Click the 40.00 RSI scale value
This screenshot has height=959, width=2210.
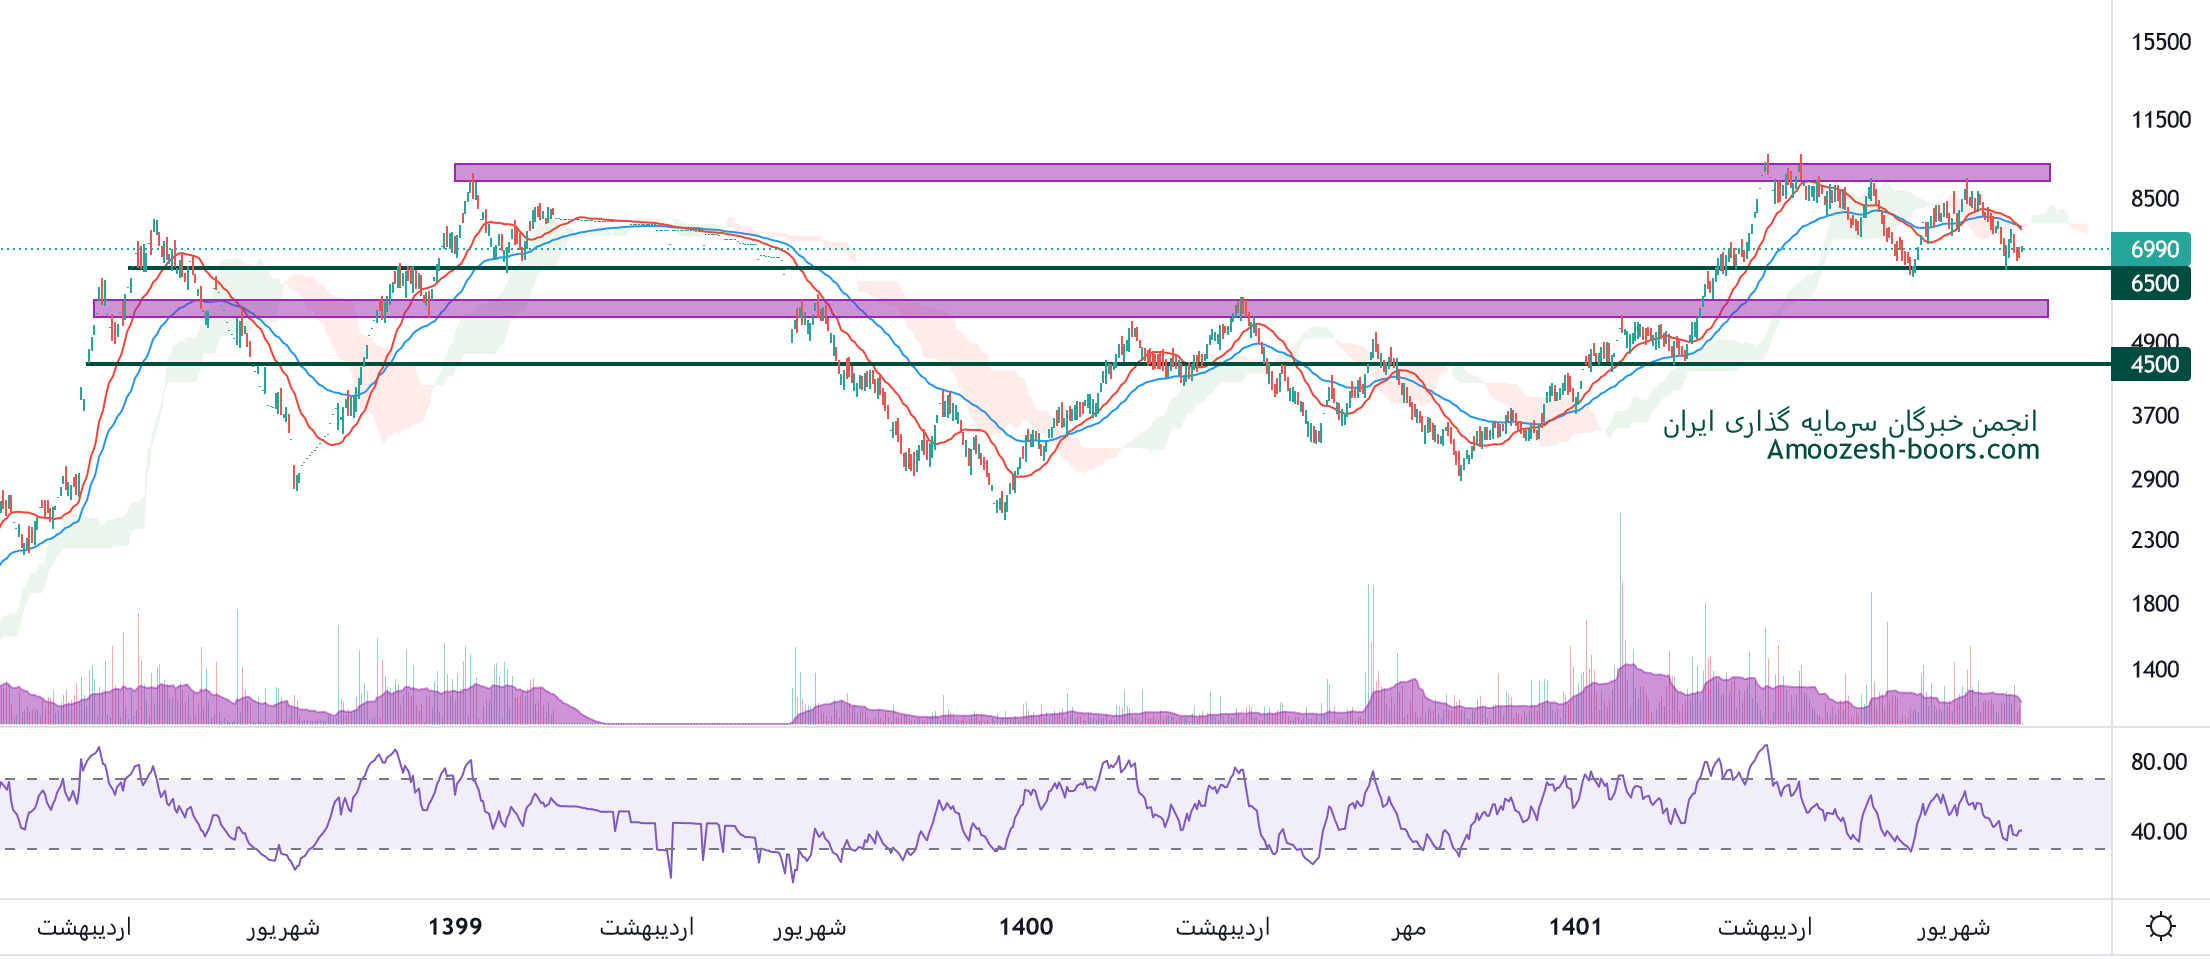click(2159, 832)
